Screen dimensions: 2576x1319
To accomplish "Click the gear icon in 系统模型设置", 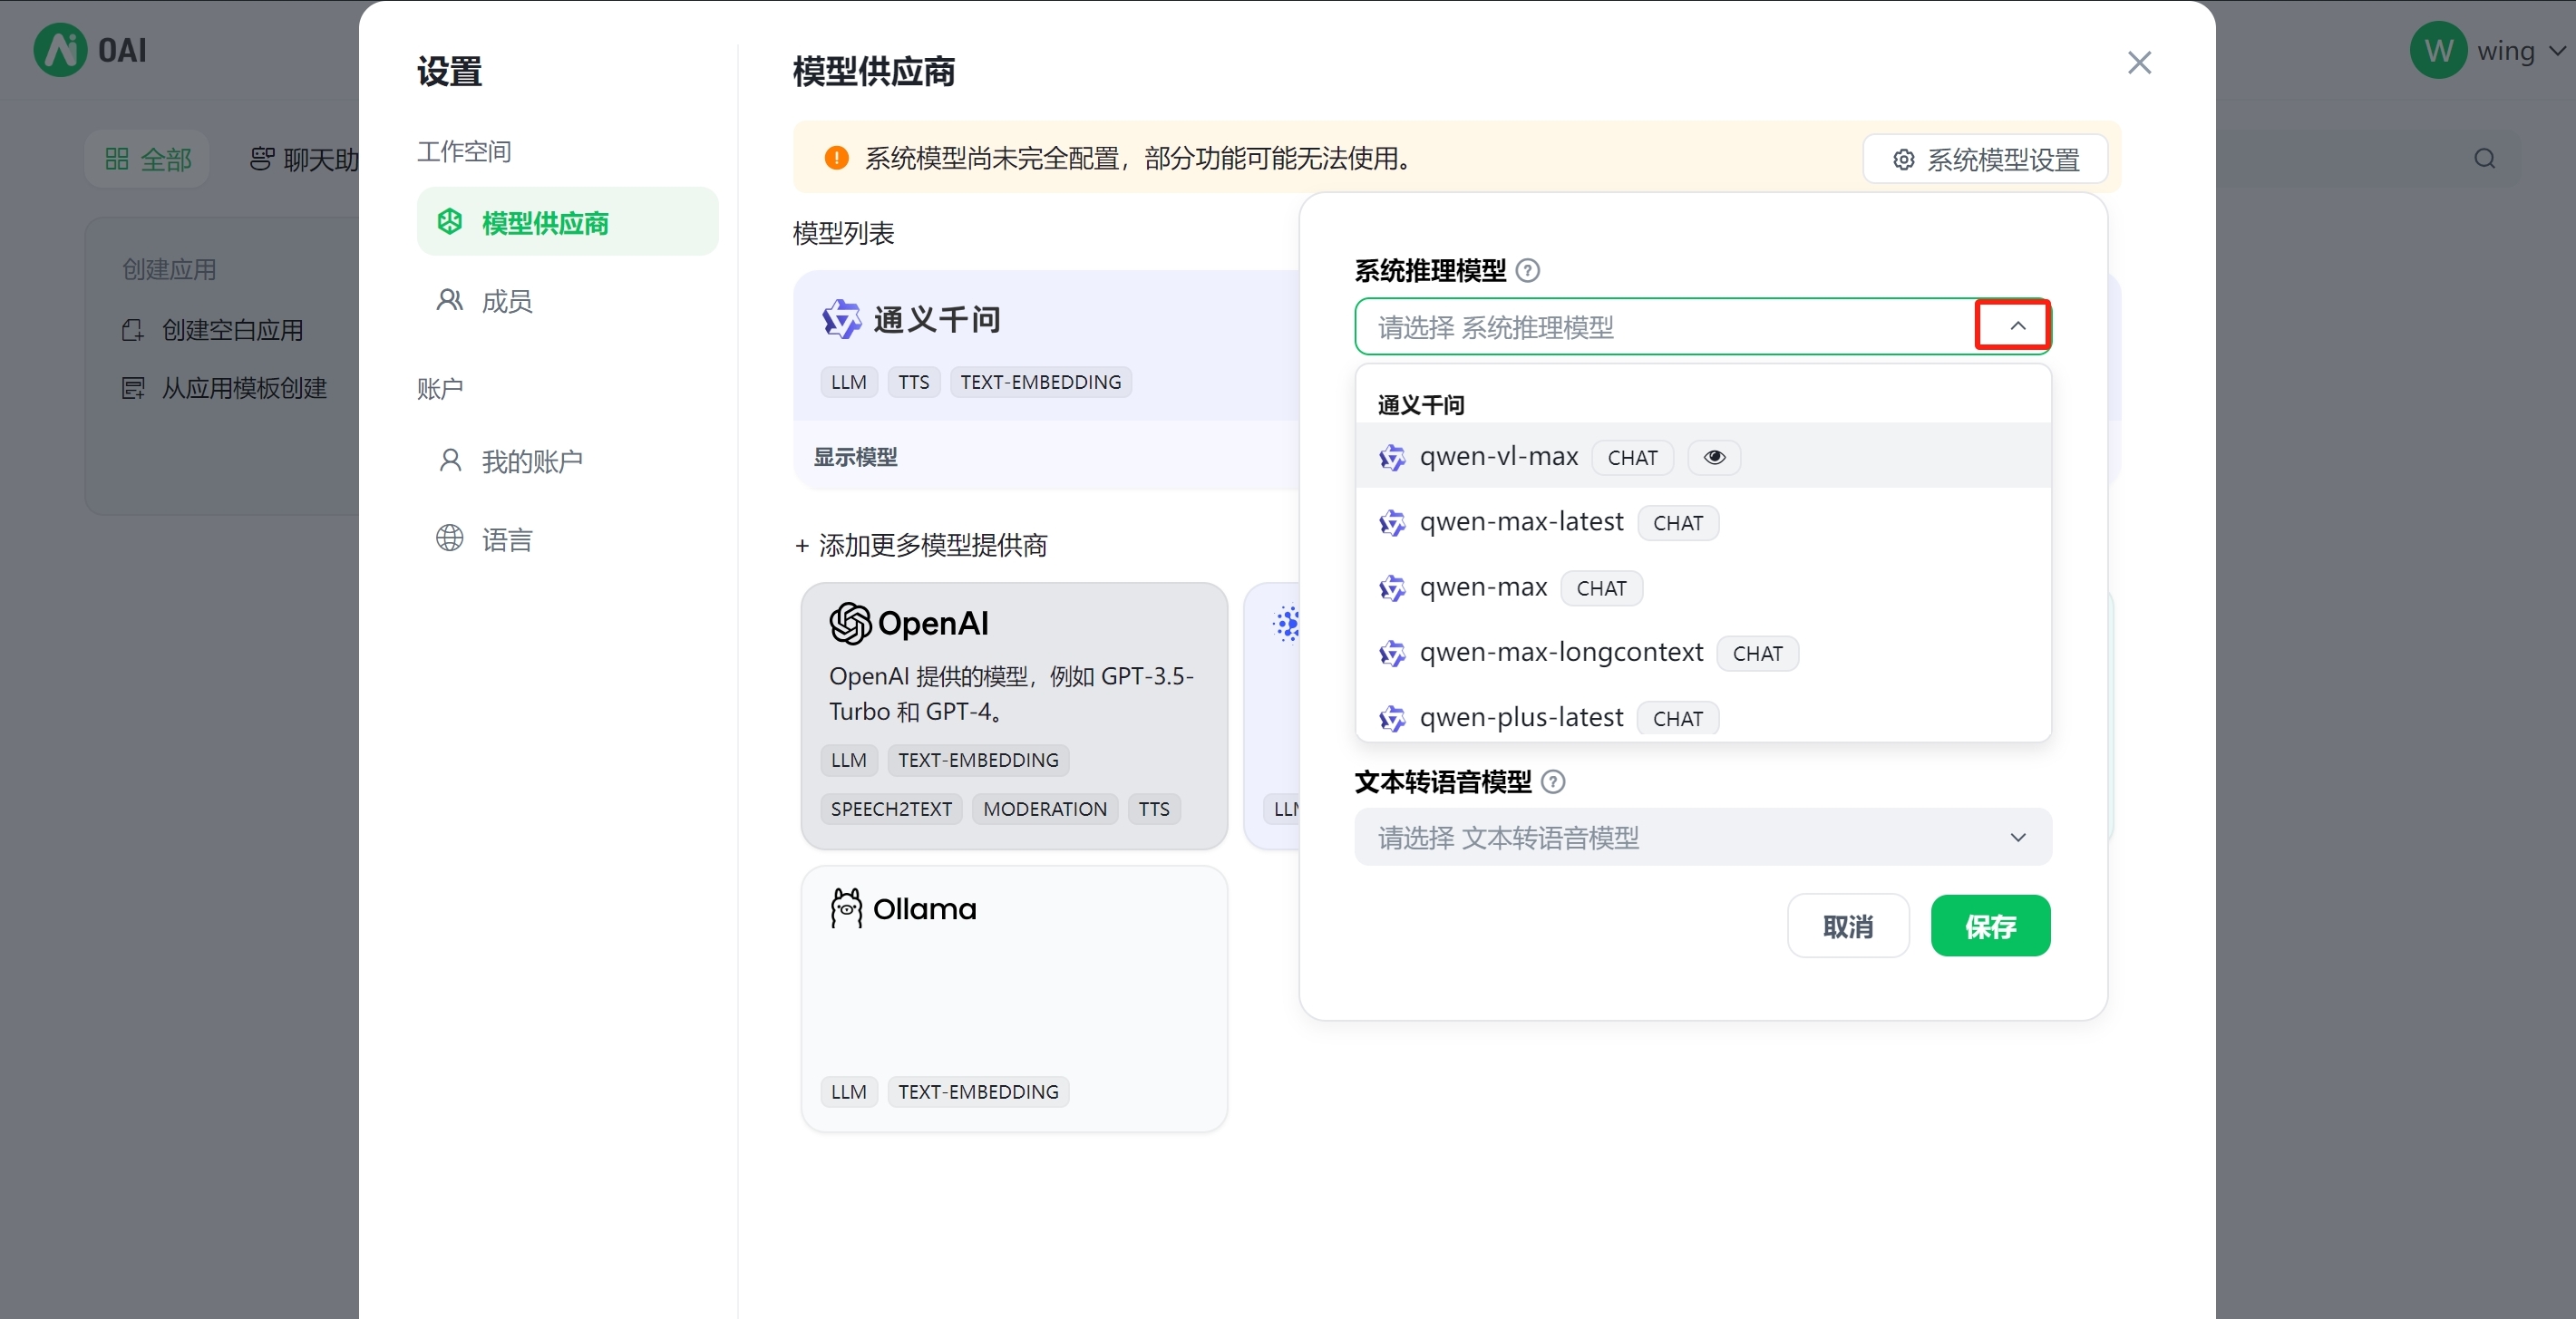I will click(x=1904, y=160).
